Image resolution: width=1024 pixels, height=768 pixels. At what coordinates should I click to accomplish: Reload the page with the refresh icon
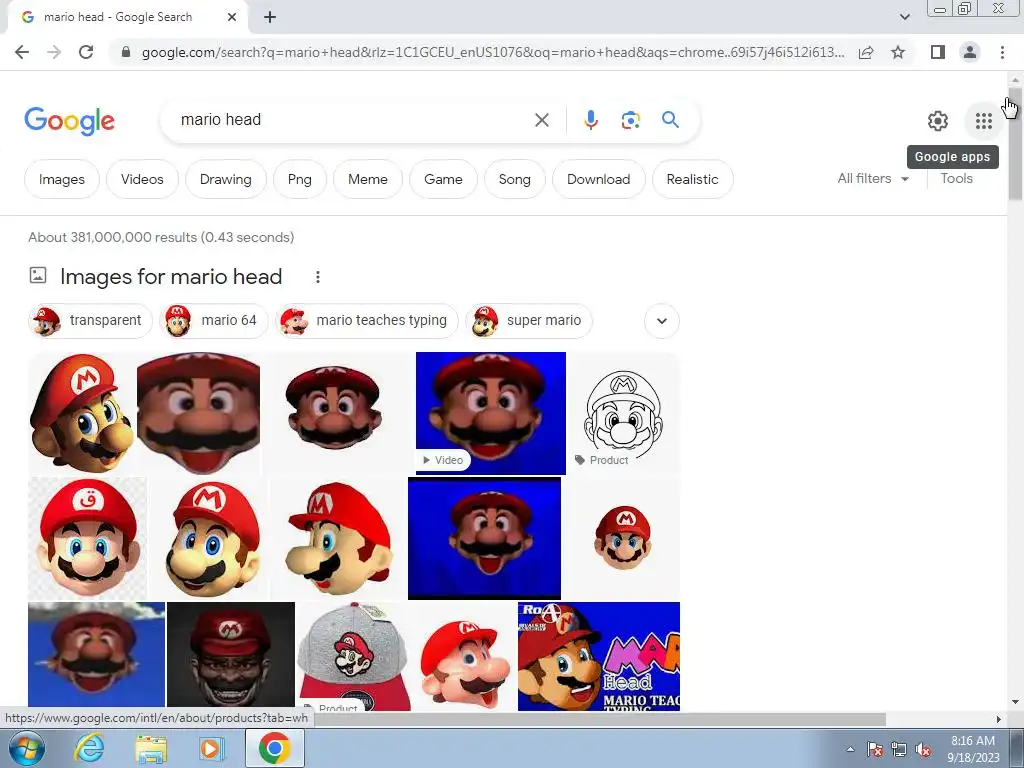(86, 52)
